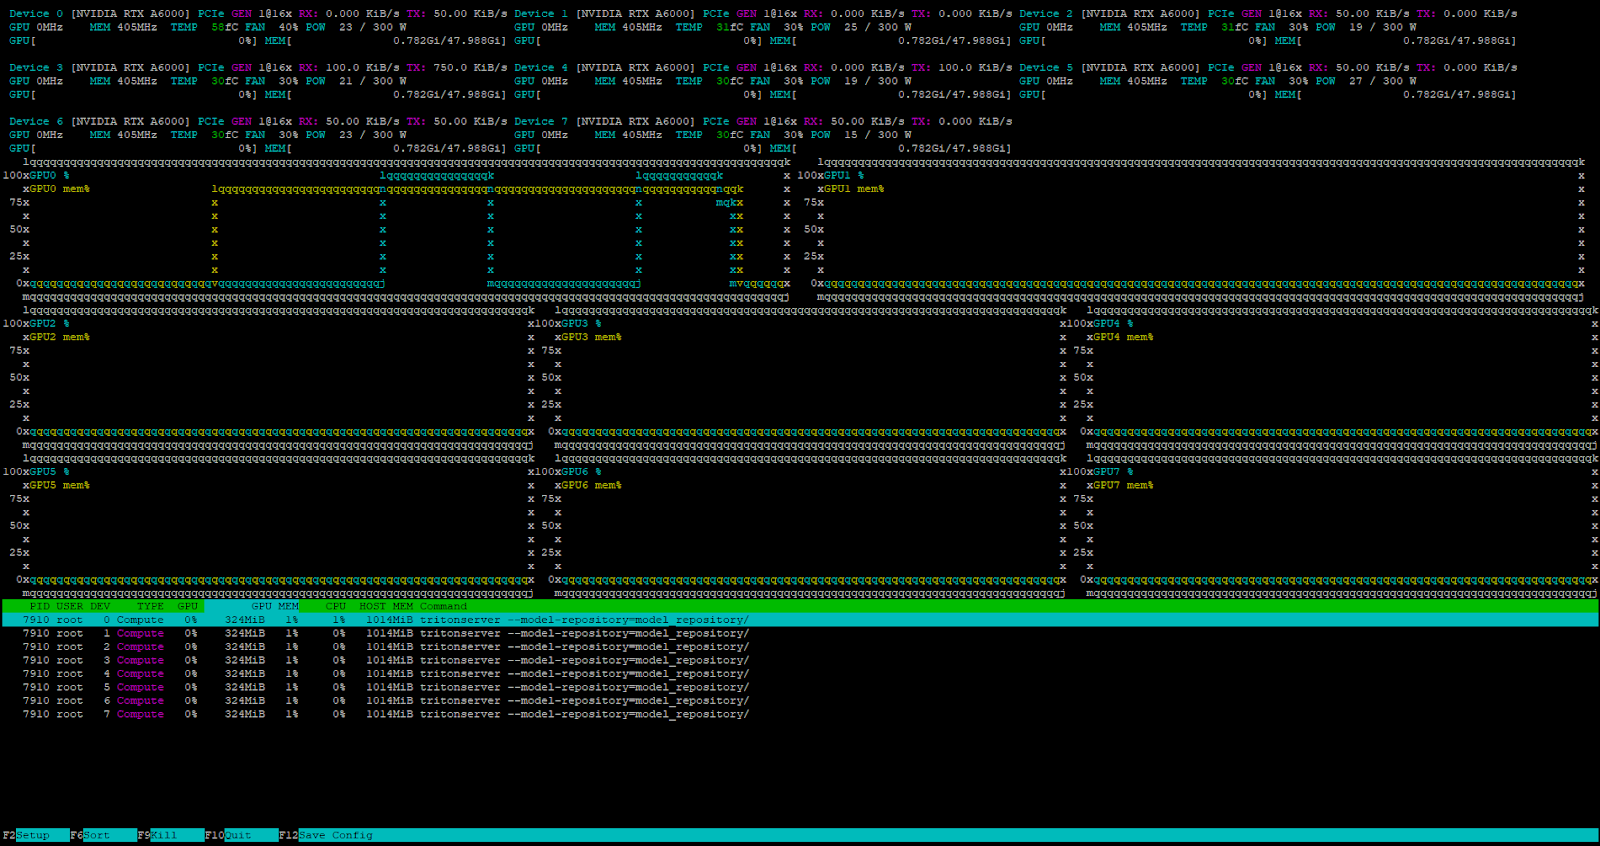Screen dimensions: 1600x846
Task: Click the 'GPU5 mem%' graph legend
Action: 59,485
